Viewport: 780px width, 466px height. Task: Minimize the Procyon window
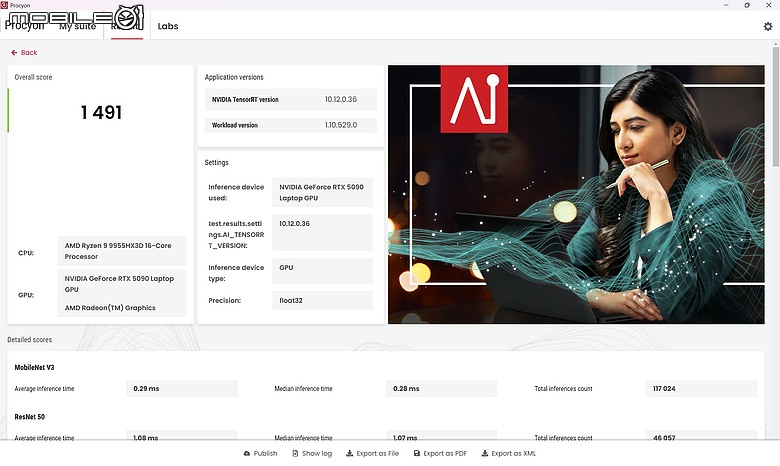[x=726, y=5]
